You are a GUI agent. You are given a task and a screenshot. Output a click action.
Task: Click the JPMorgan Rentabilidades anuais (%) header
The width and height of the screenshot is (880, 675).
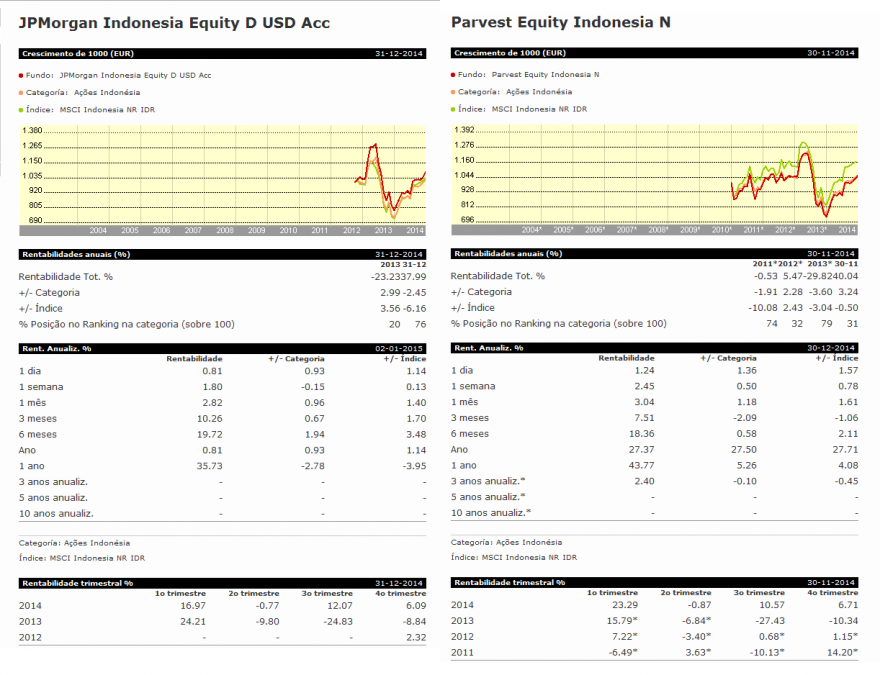(x=222, y=255)
